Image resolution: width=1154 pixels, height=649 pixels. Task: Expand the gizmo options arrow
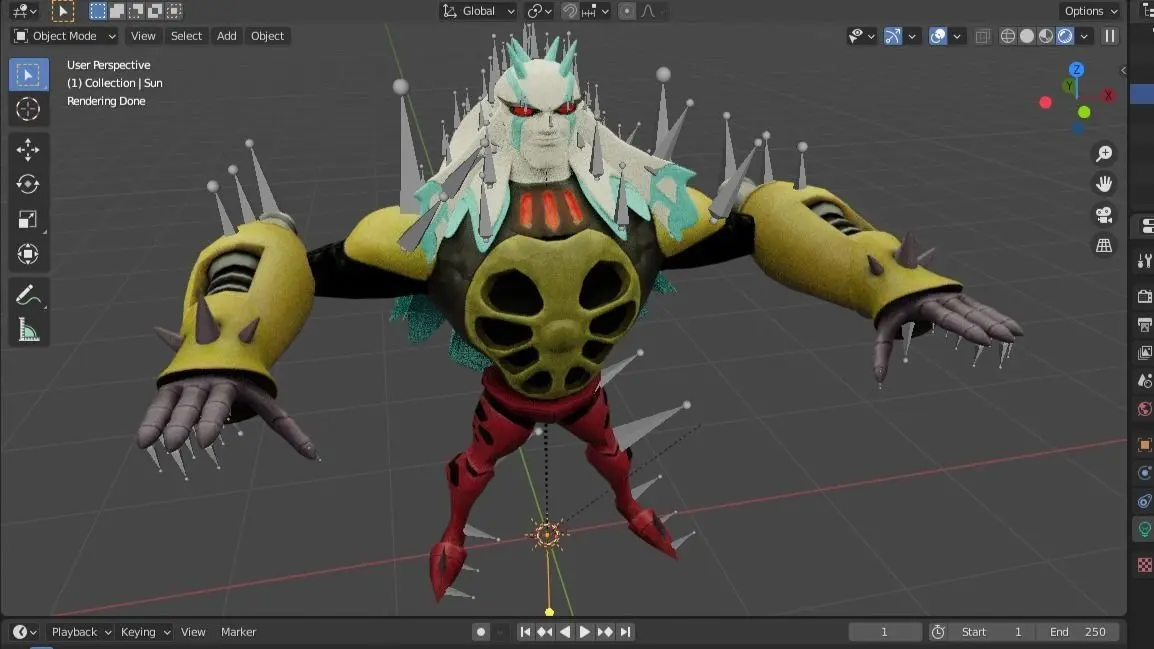click(x=912, y=36)
